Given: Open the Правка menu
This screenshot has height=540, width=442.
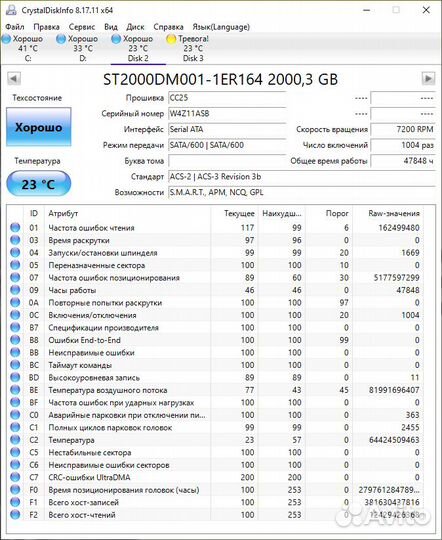Looking at the screenshot, I should 47,27.
